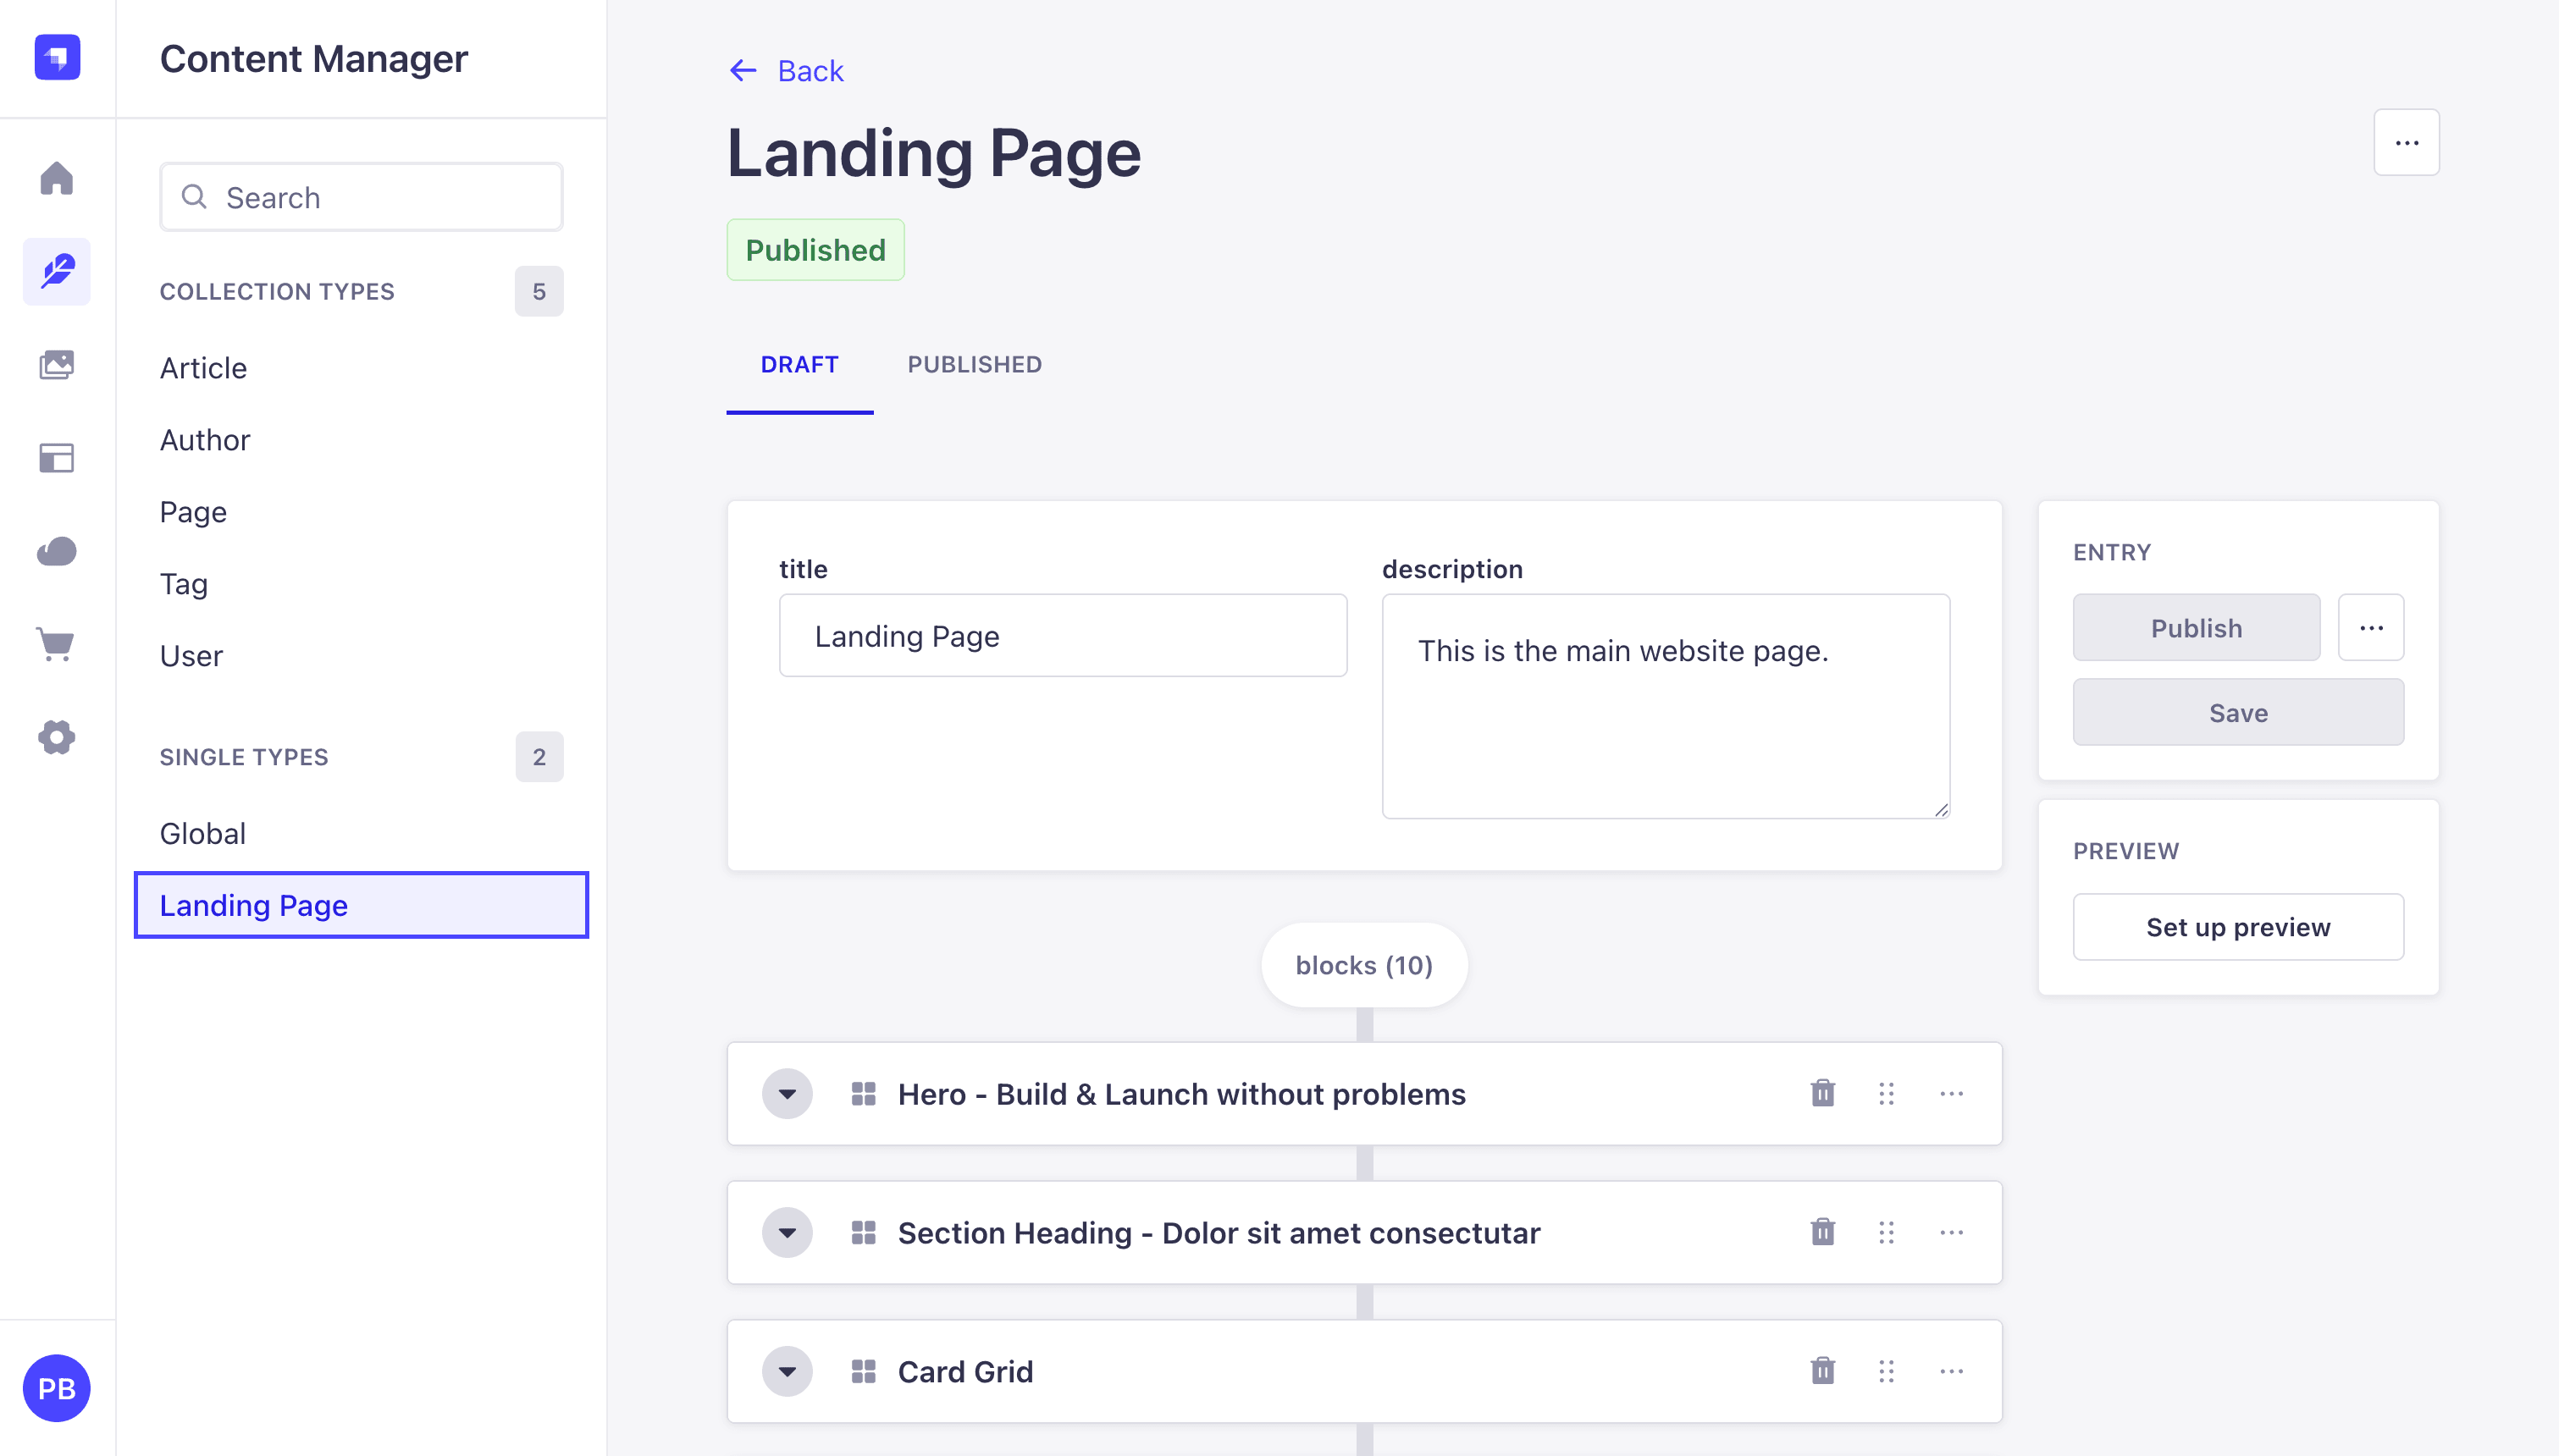Open more options for Section Heading block

click(1951, 1232)
